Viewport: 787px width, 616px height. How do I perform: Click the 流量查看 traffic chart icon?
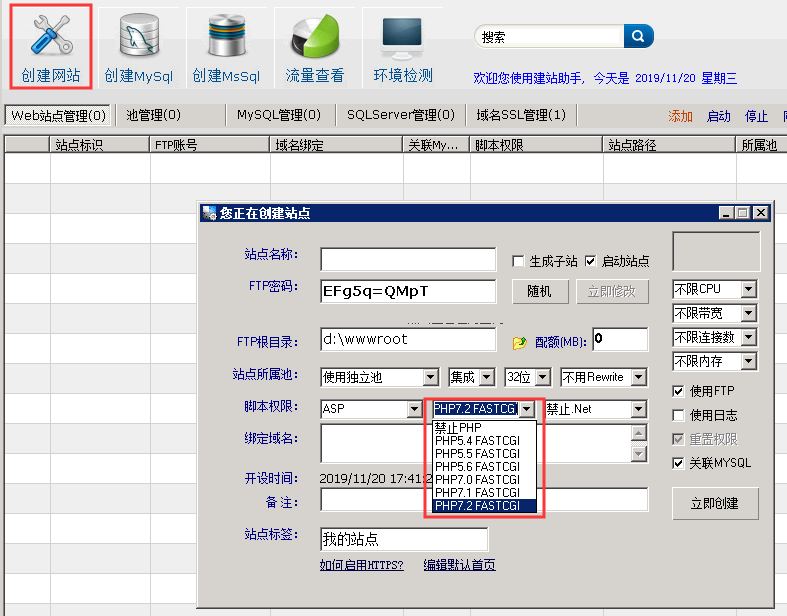point(315,36)
